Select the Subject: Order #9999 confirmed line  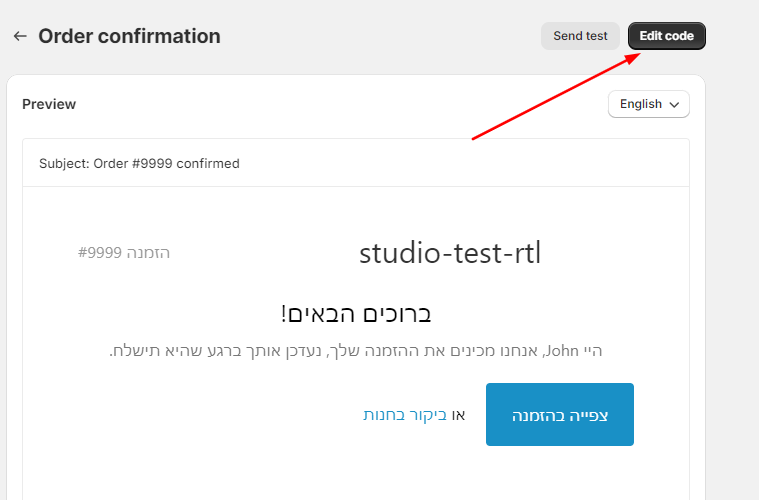[x=139, y=164]
